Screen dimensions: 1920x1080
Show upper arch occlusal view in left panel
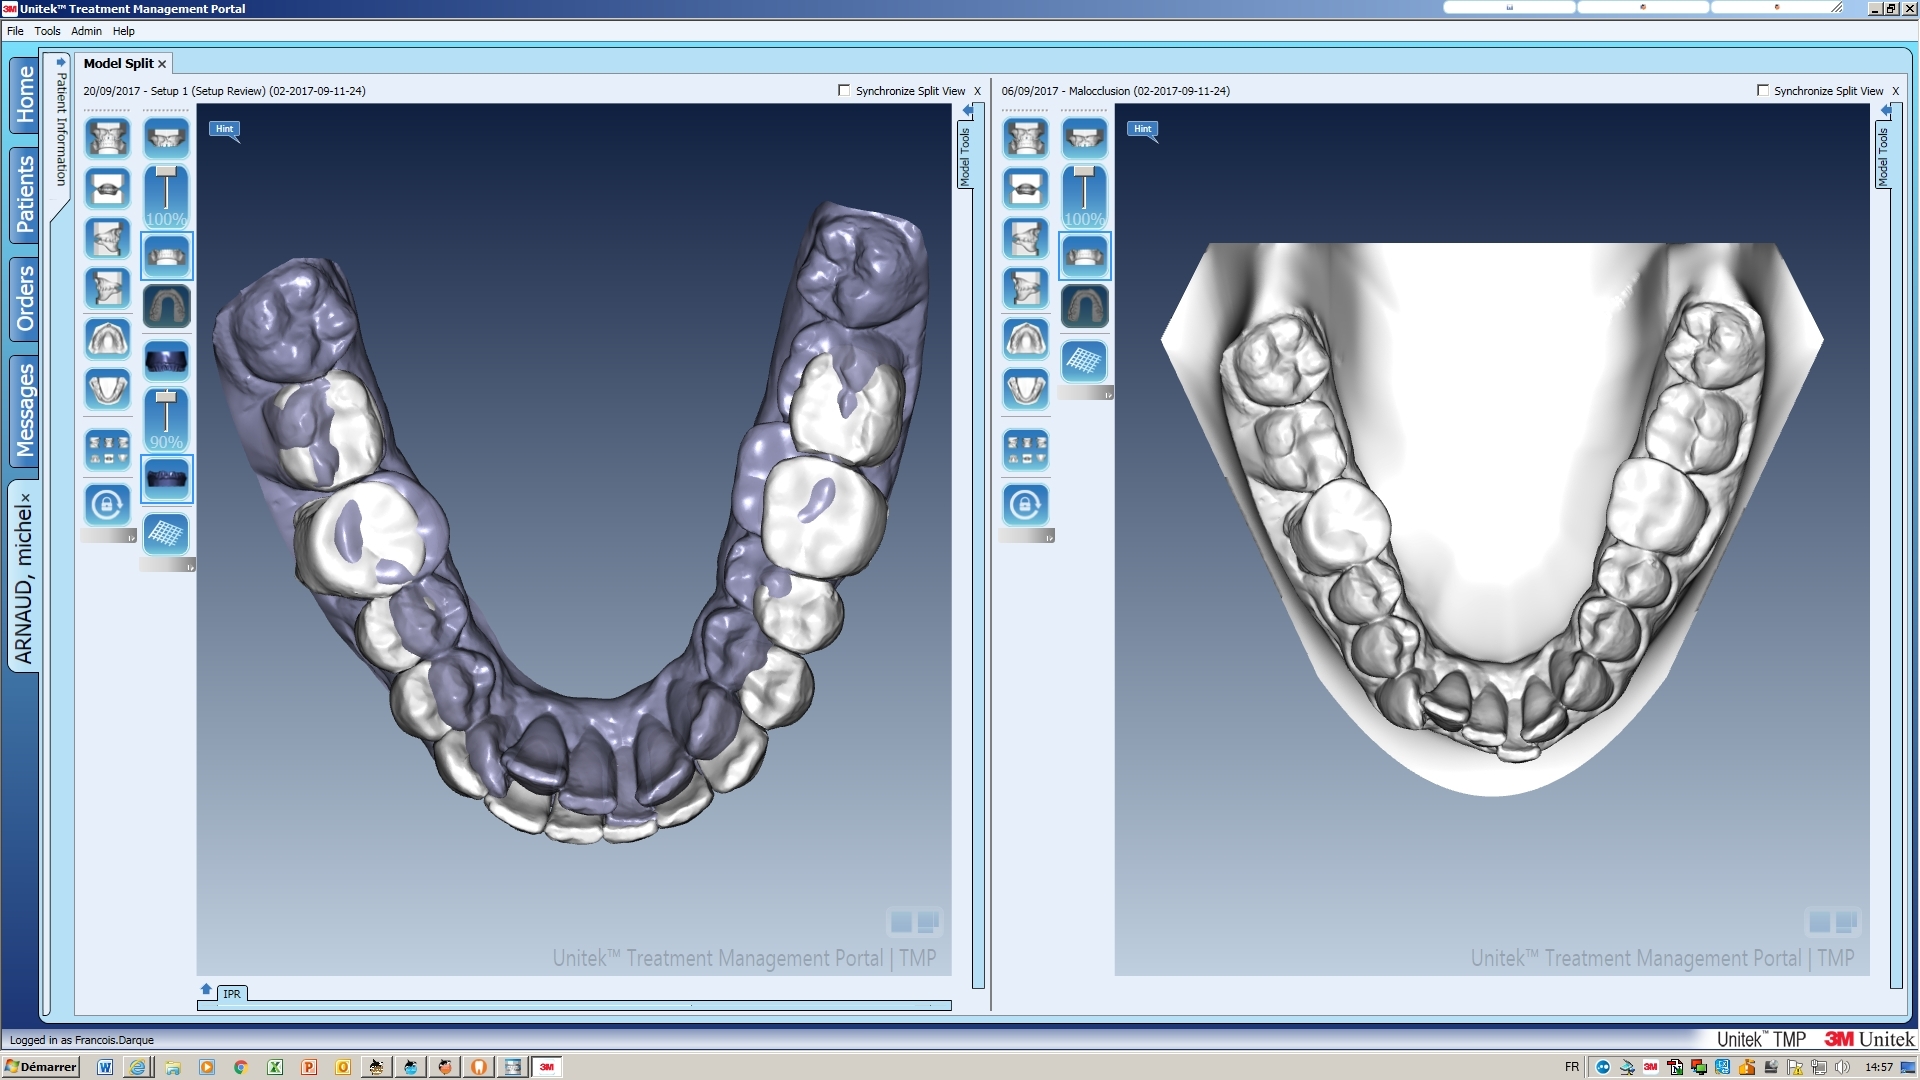[107, 339]
